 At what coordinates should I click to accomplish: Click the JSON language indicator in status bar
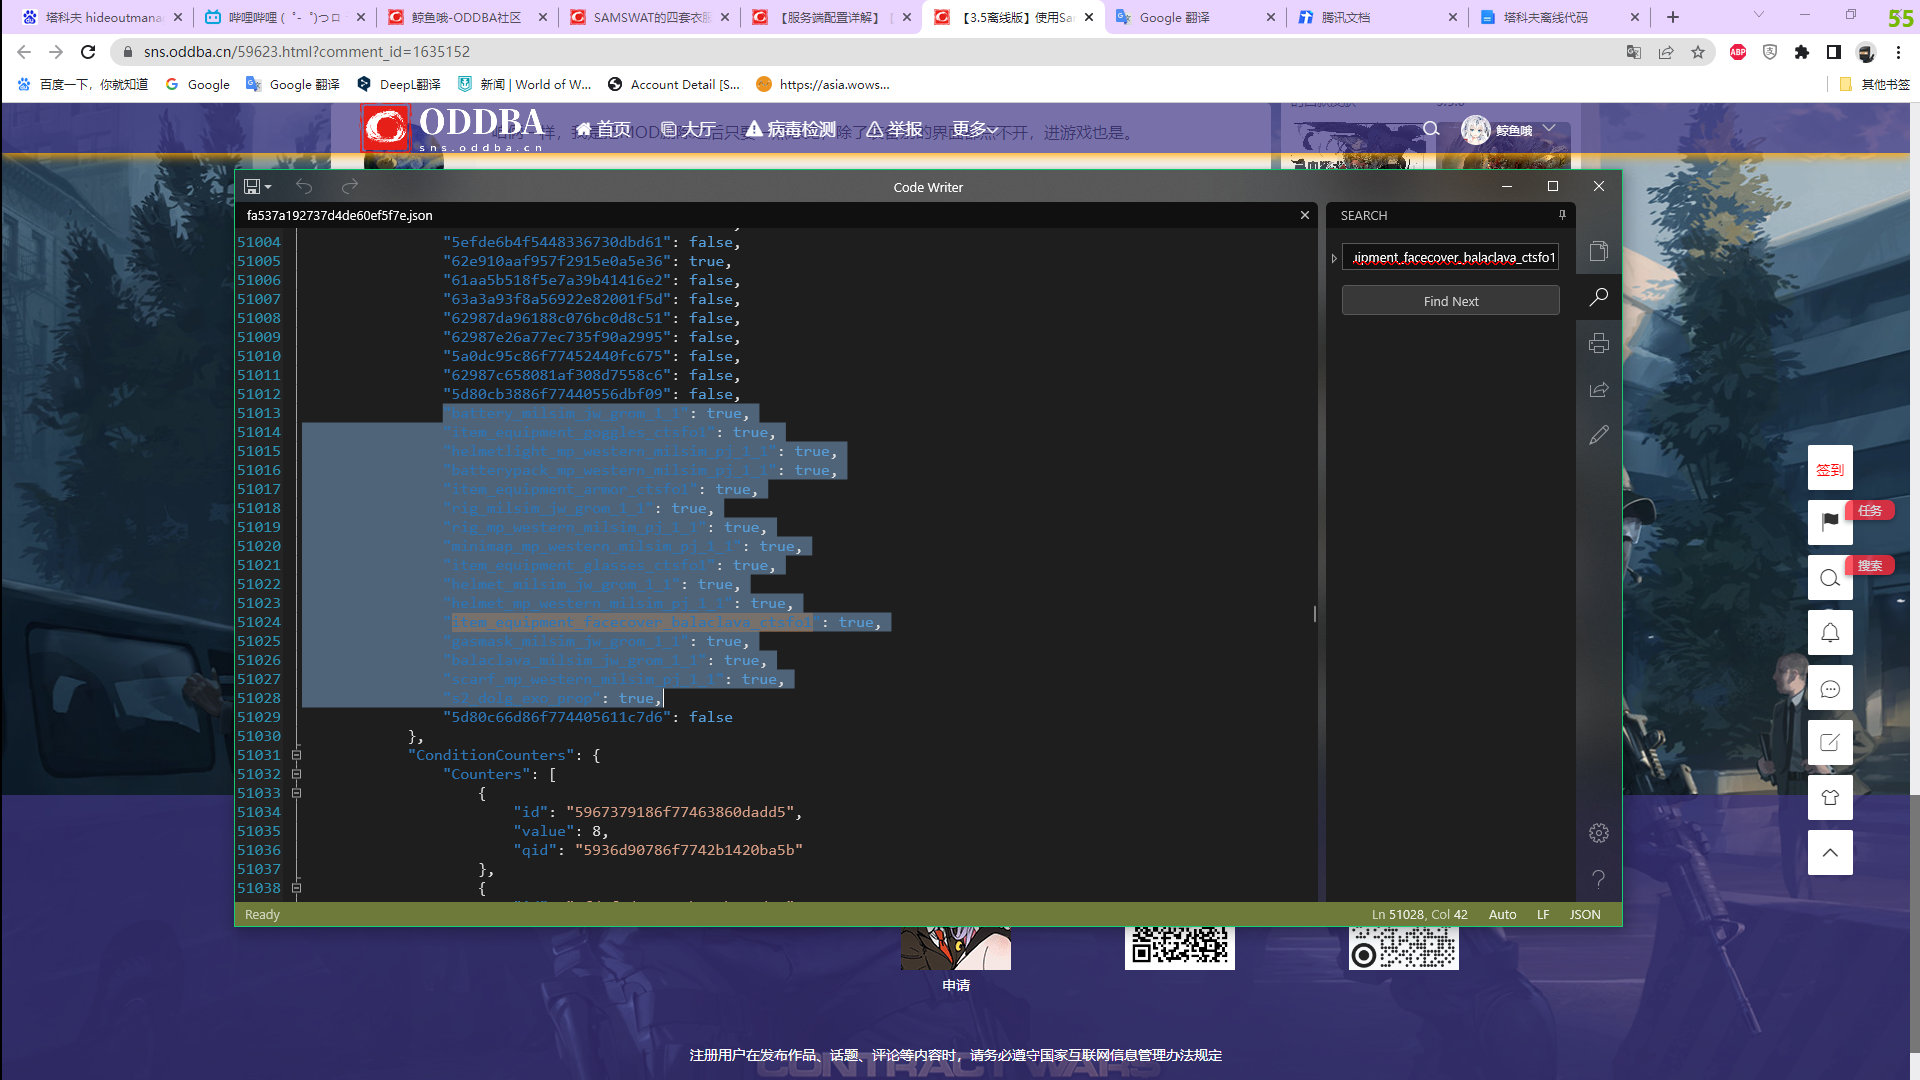pos(1584,914)
